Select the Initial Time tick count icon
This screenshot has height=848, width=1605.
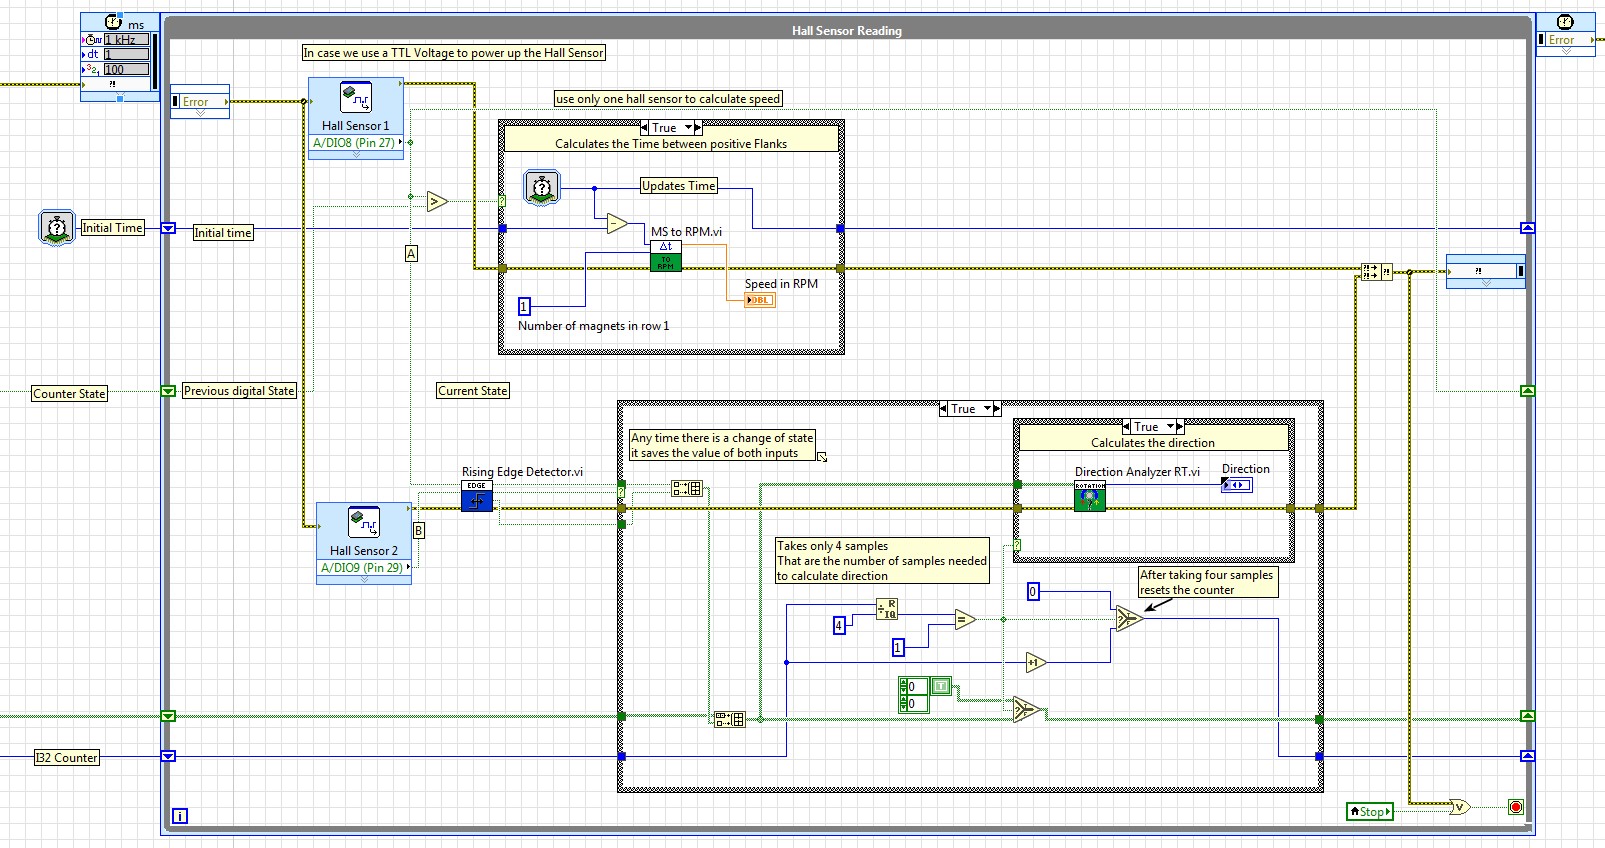[57, 228]
